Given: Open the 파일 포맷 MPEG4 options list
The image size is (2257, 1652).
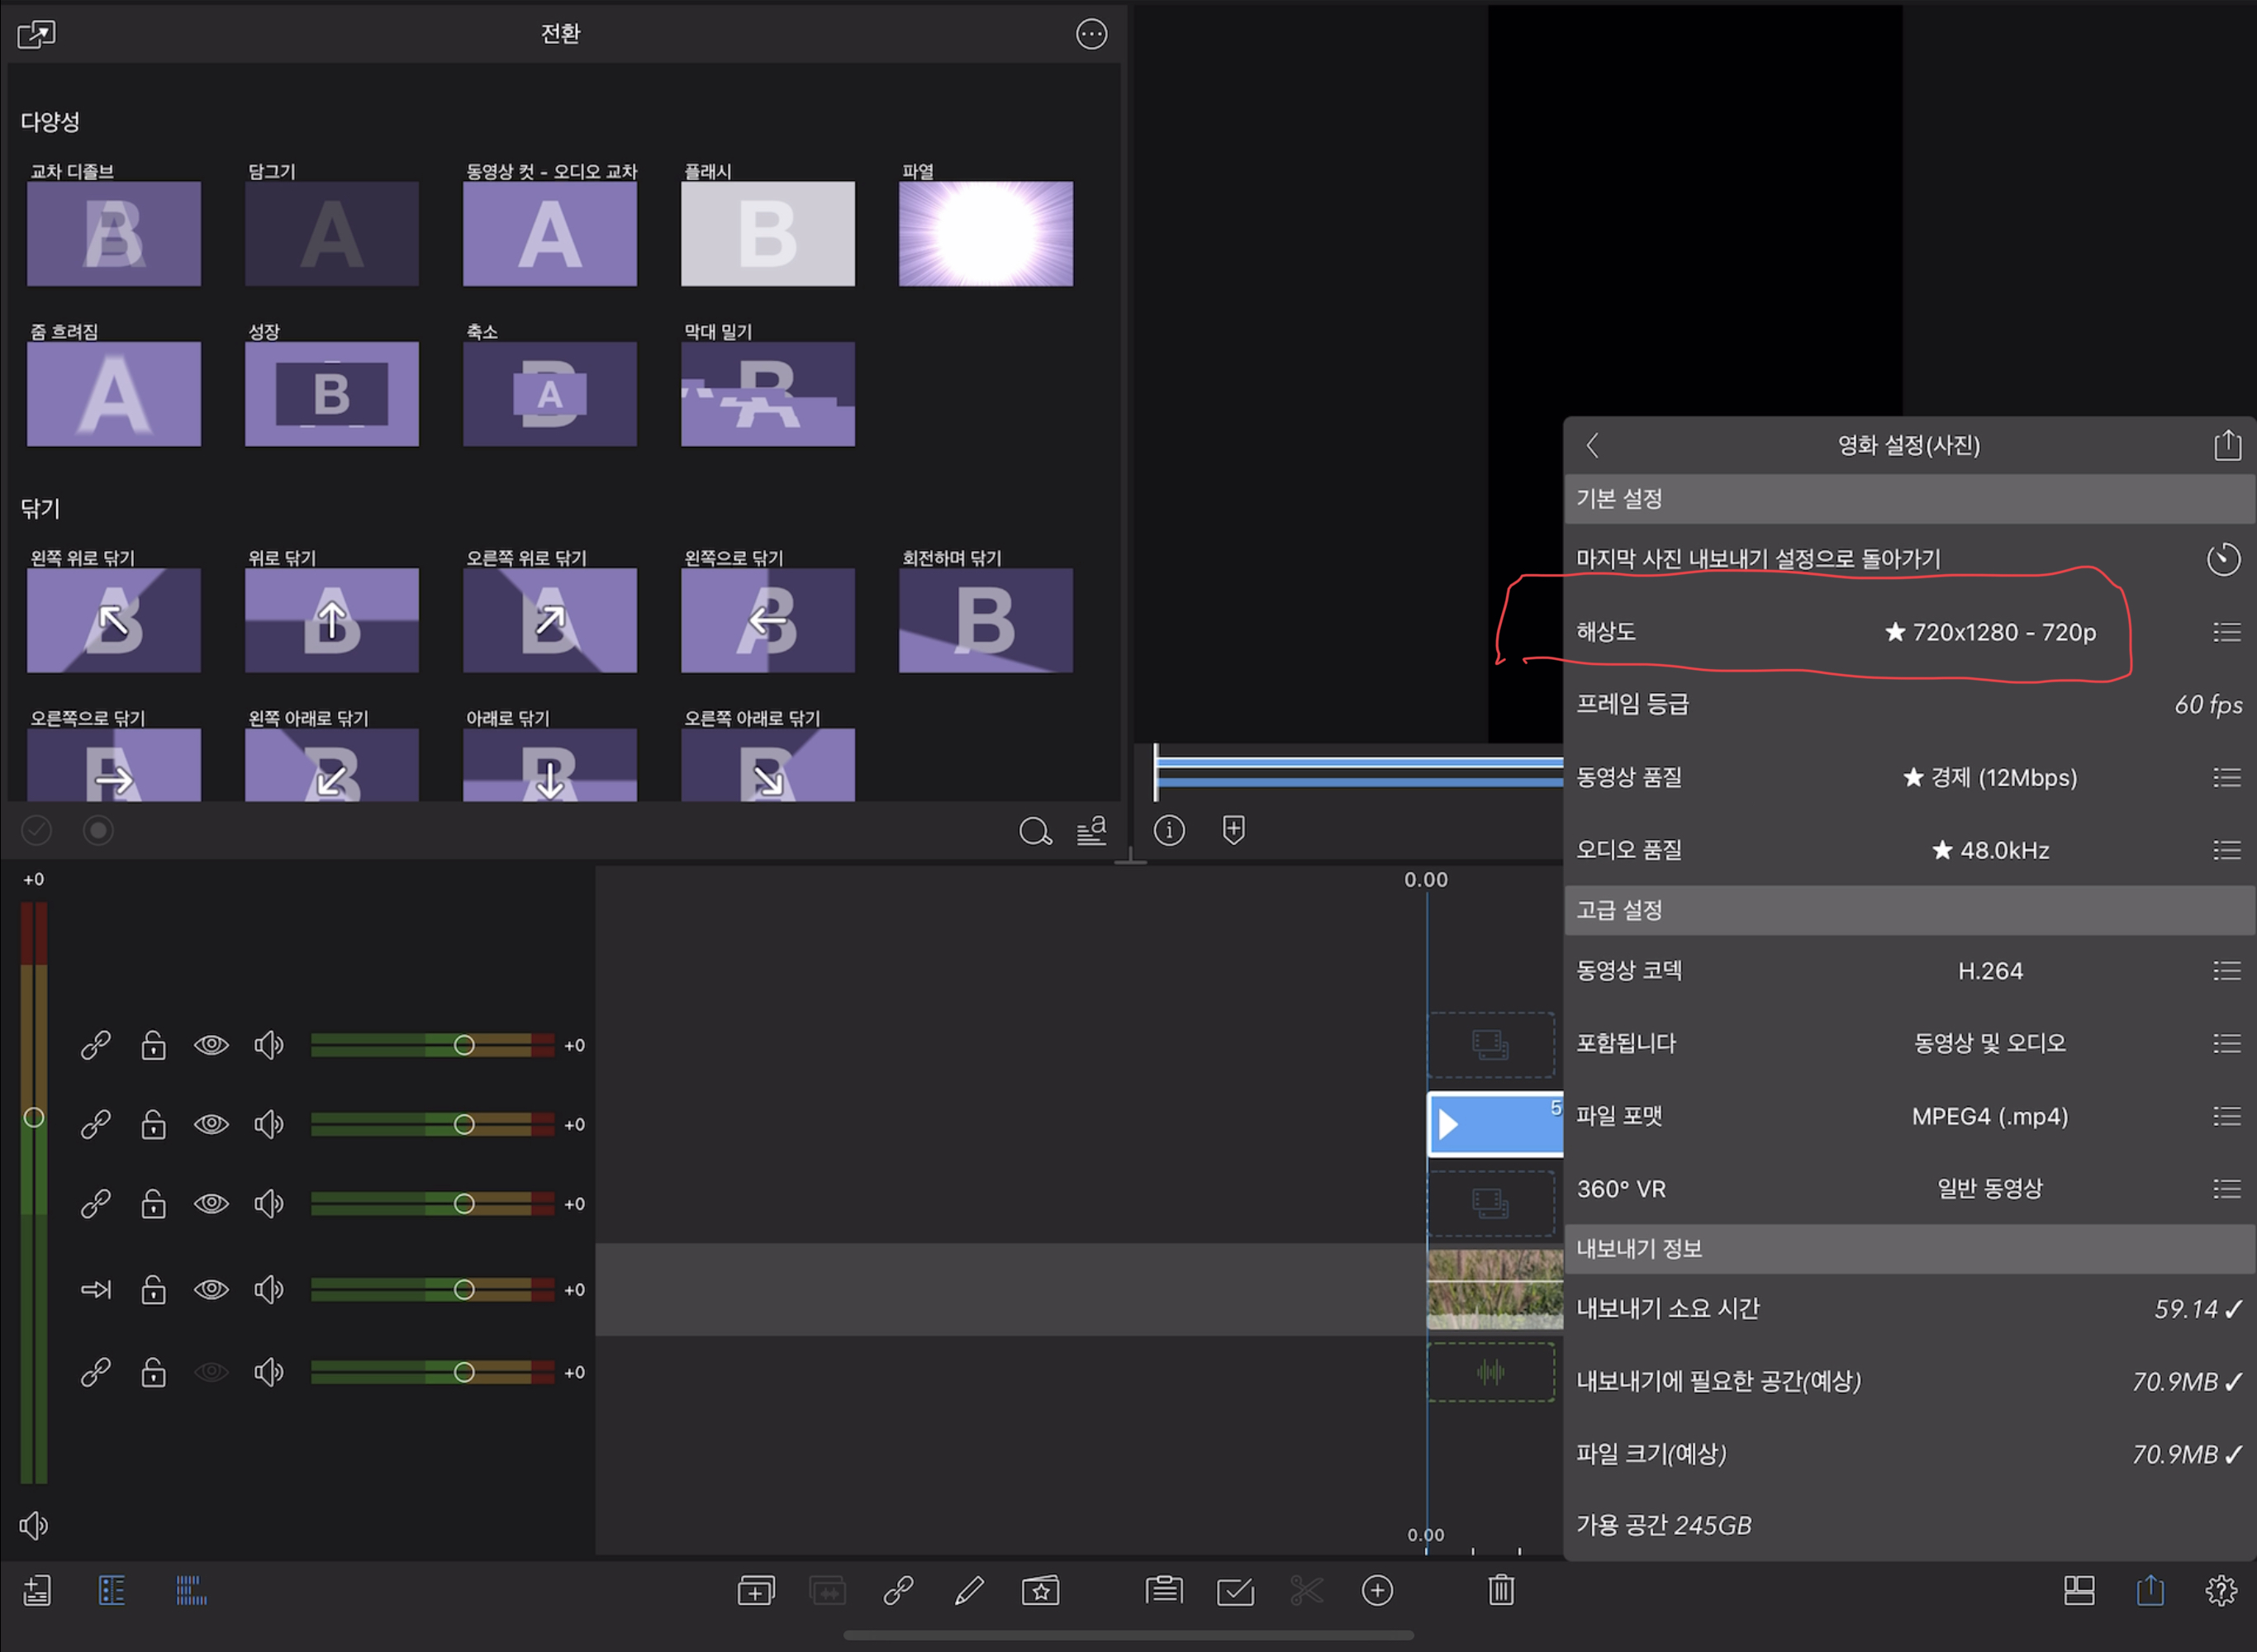Looking at the screenshot, I should click(2226, 1116).
